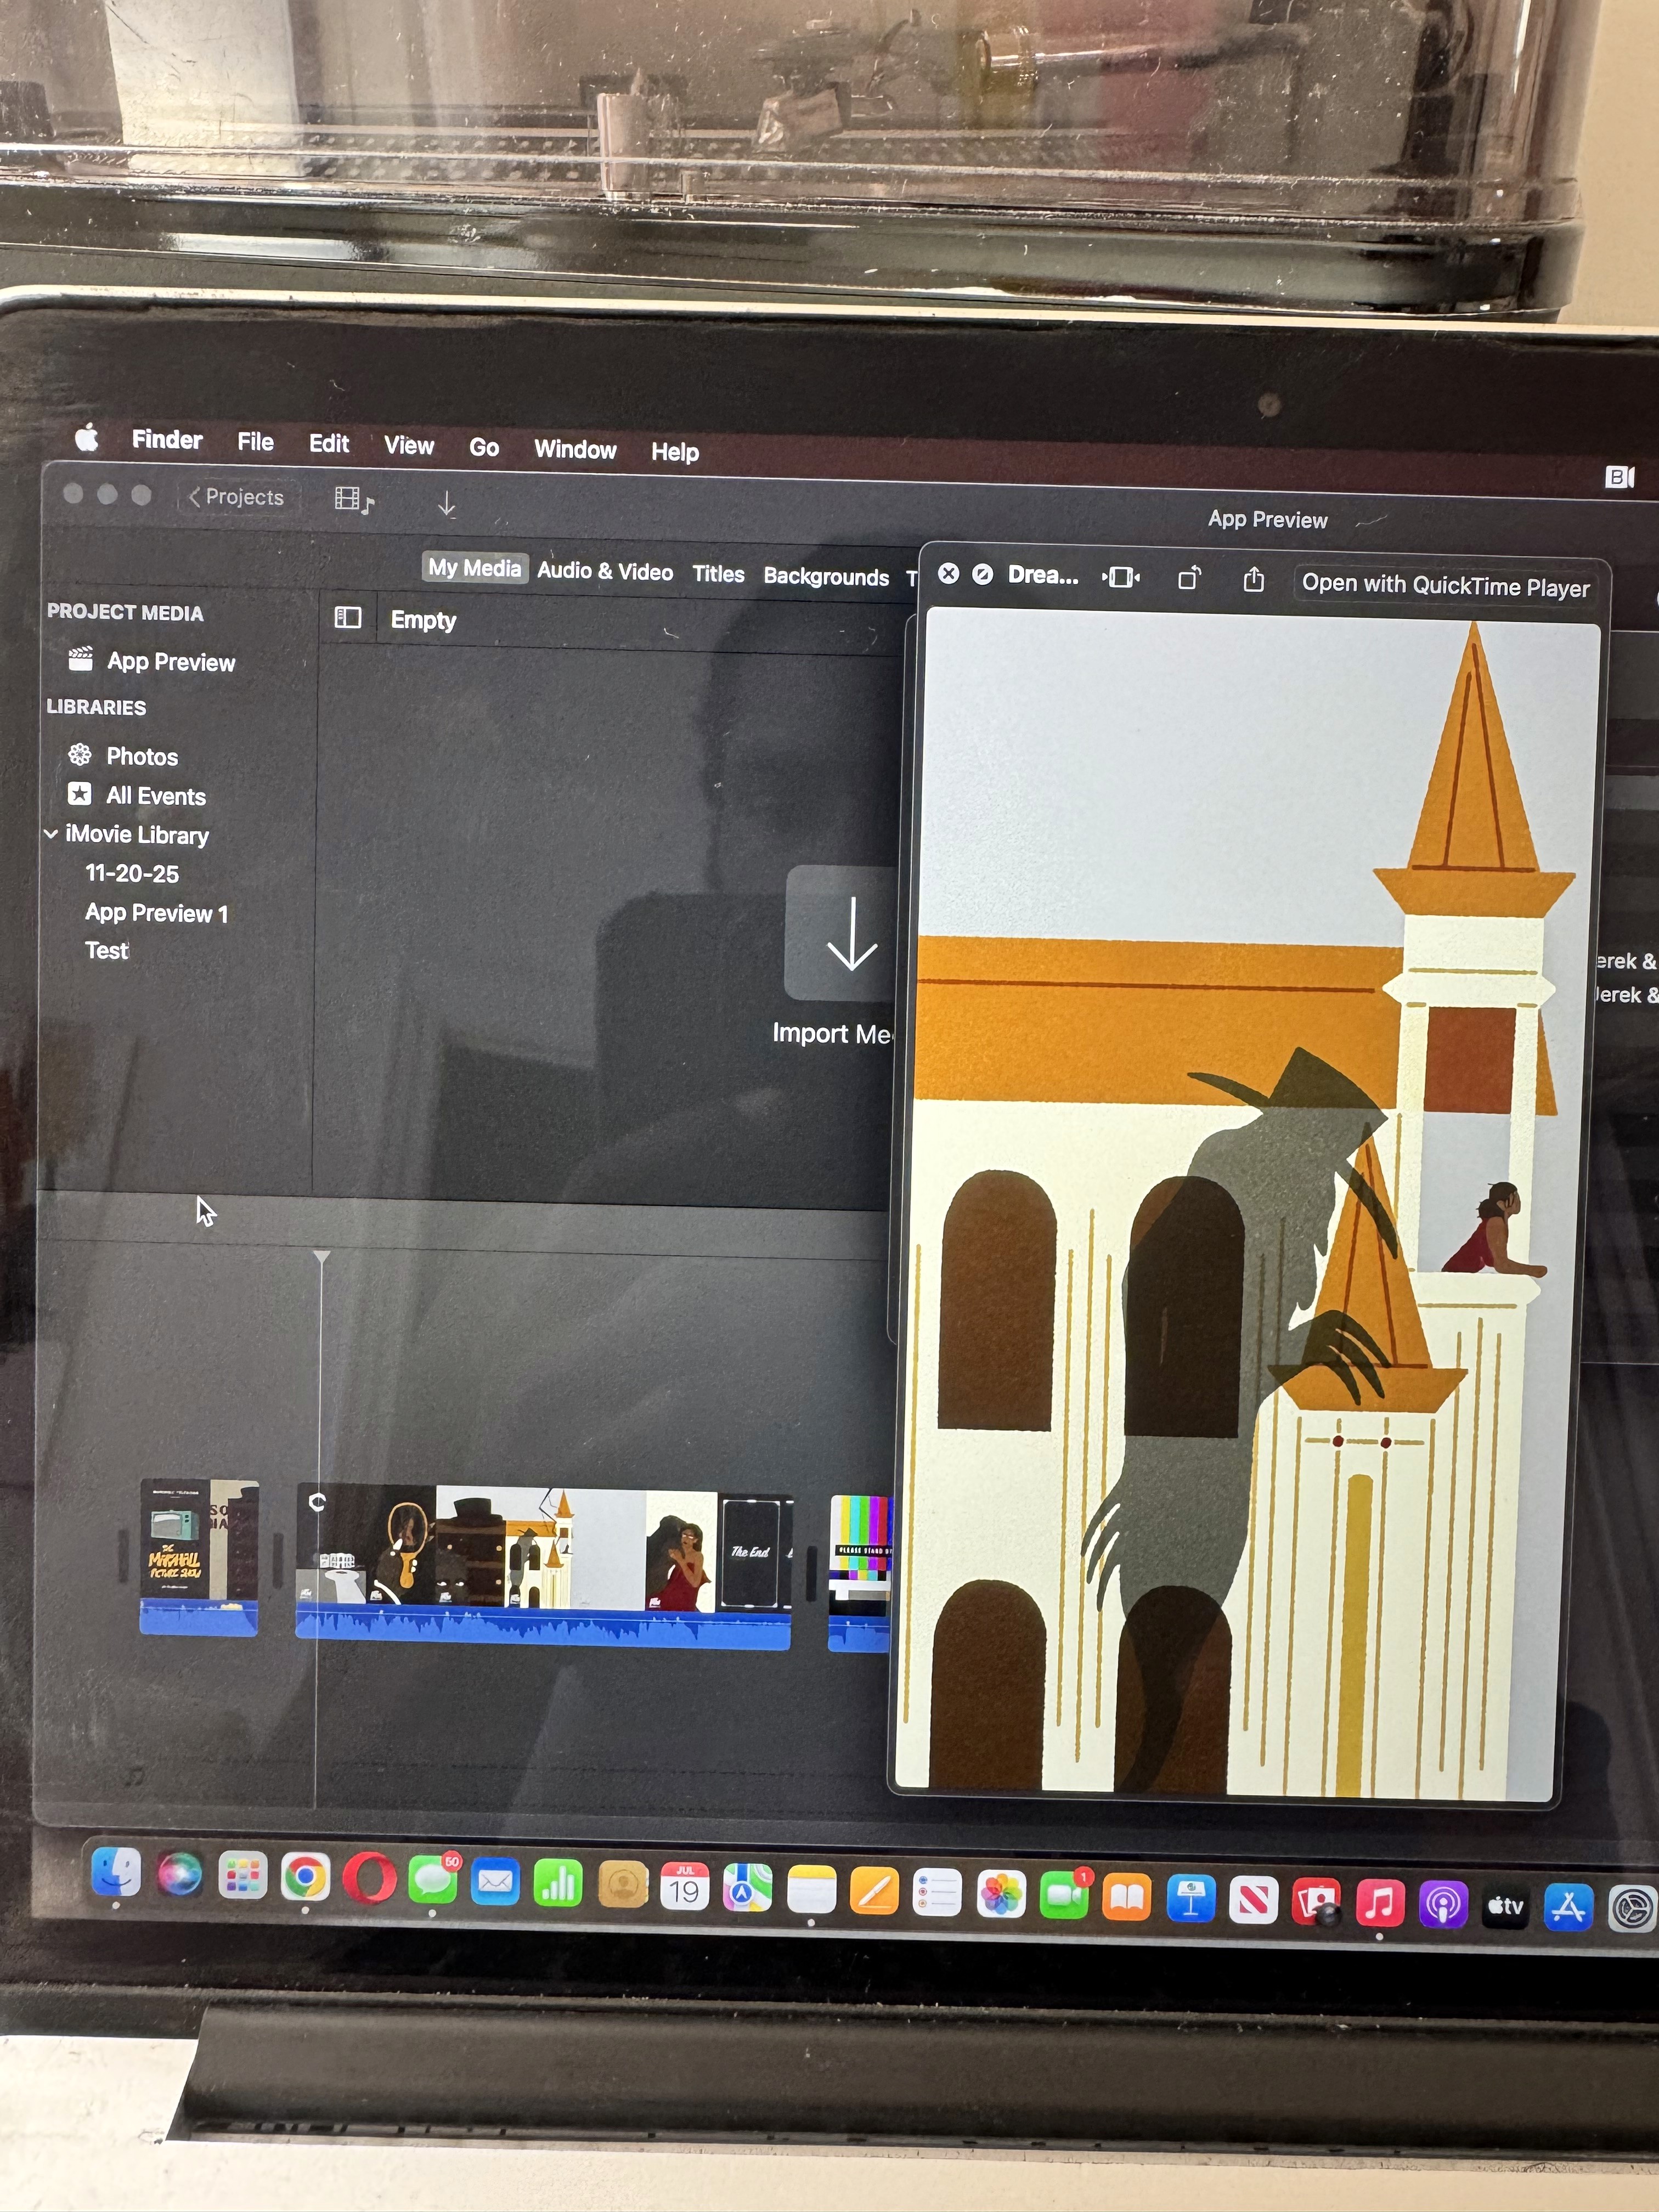This screenshot has width=1659, height=2212.
Task: Open the media import toolbar icon (filmstrip with note)
Action: [354, 500]
